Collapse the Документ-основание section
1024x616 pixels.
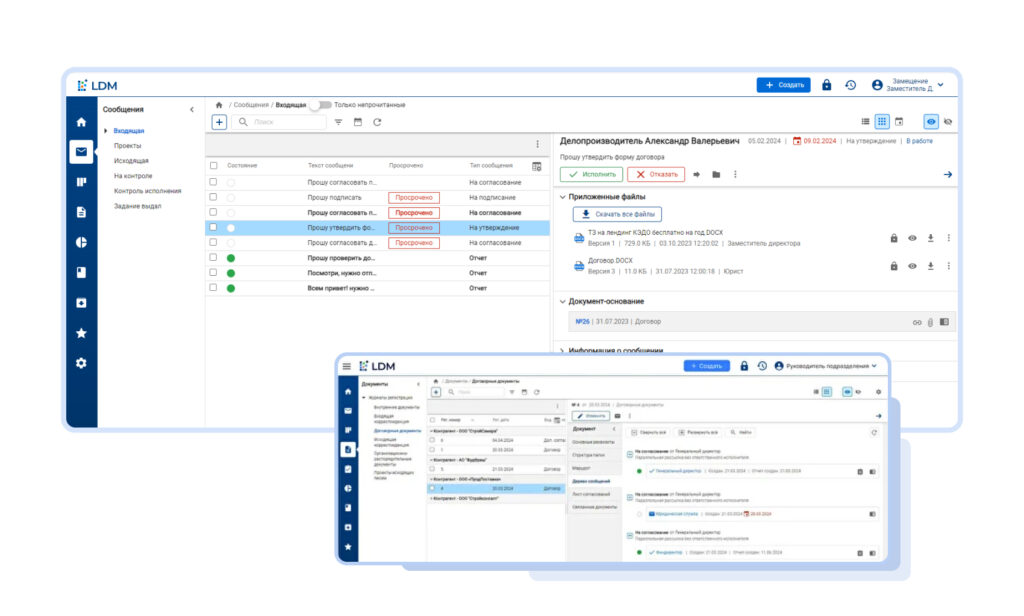pos(563,301)
